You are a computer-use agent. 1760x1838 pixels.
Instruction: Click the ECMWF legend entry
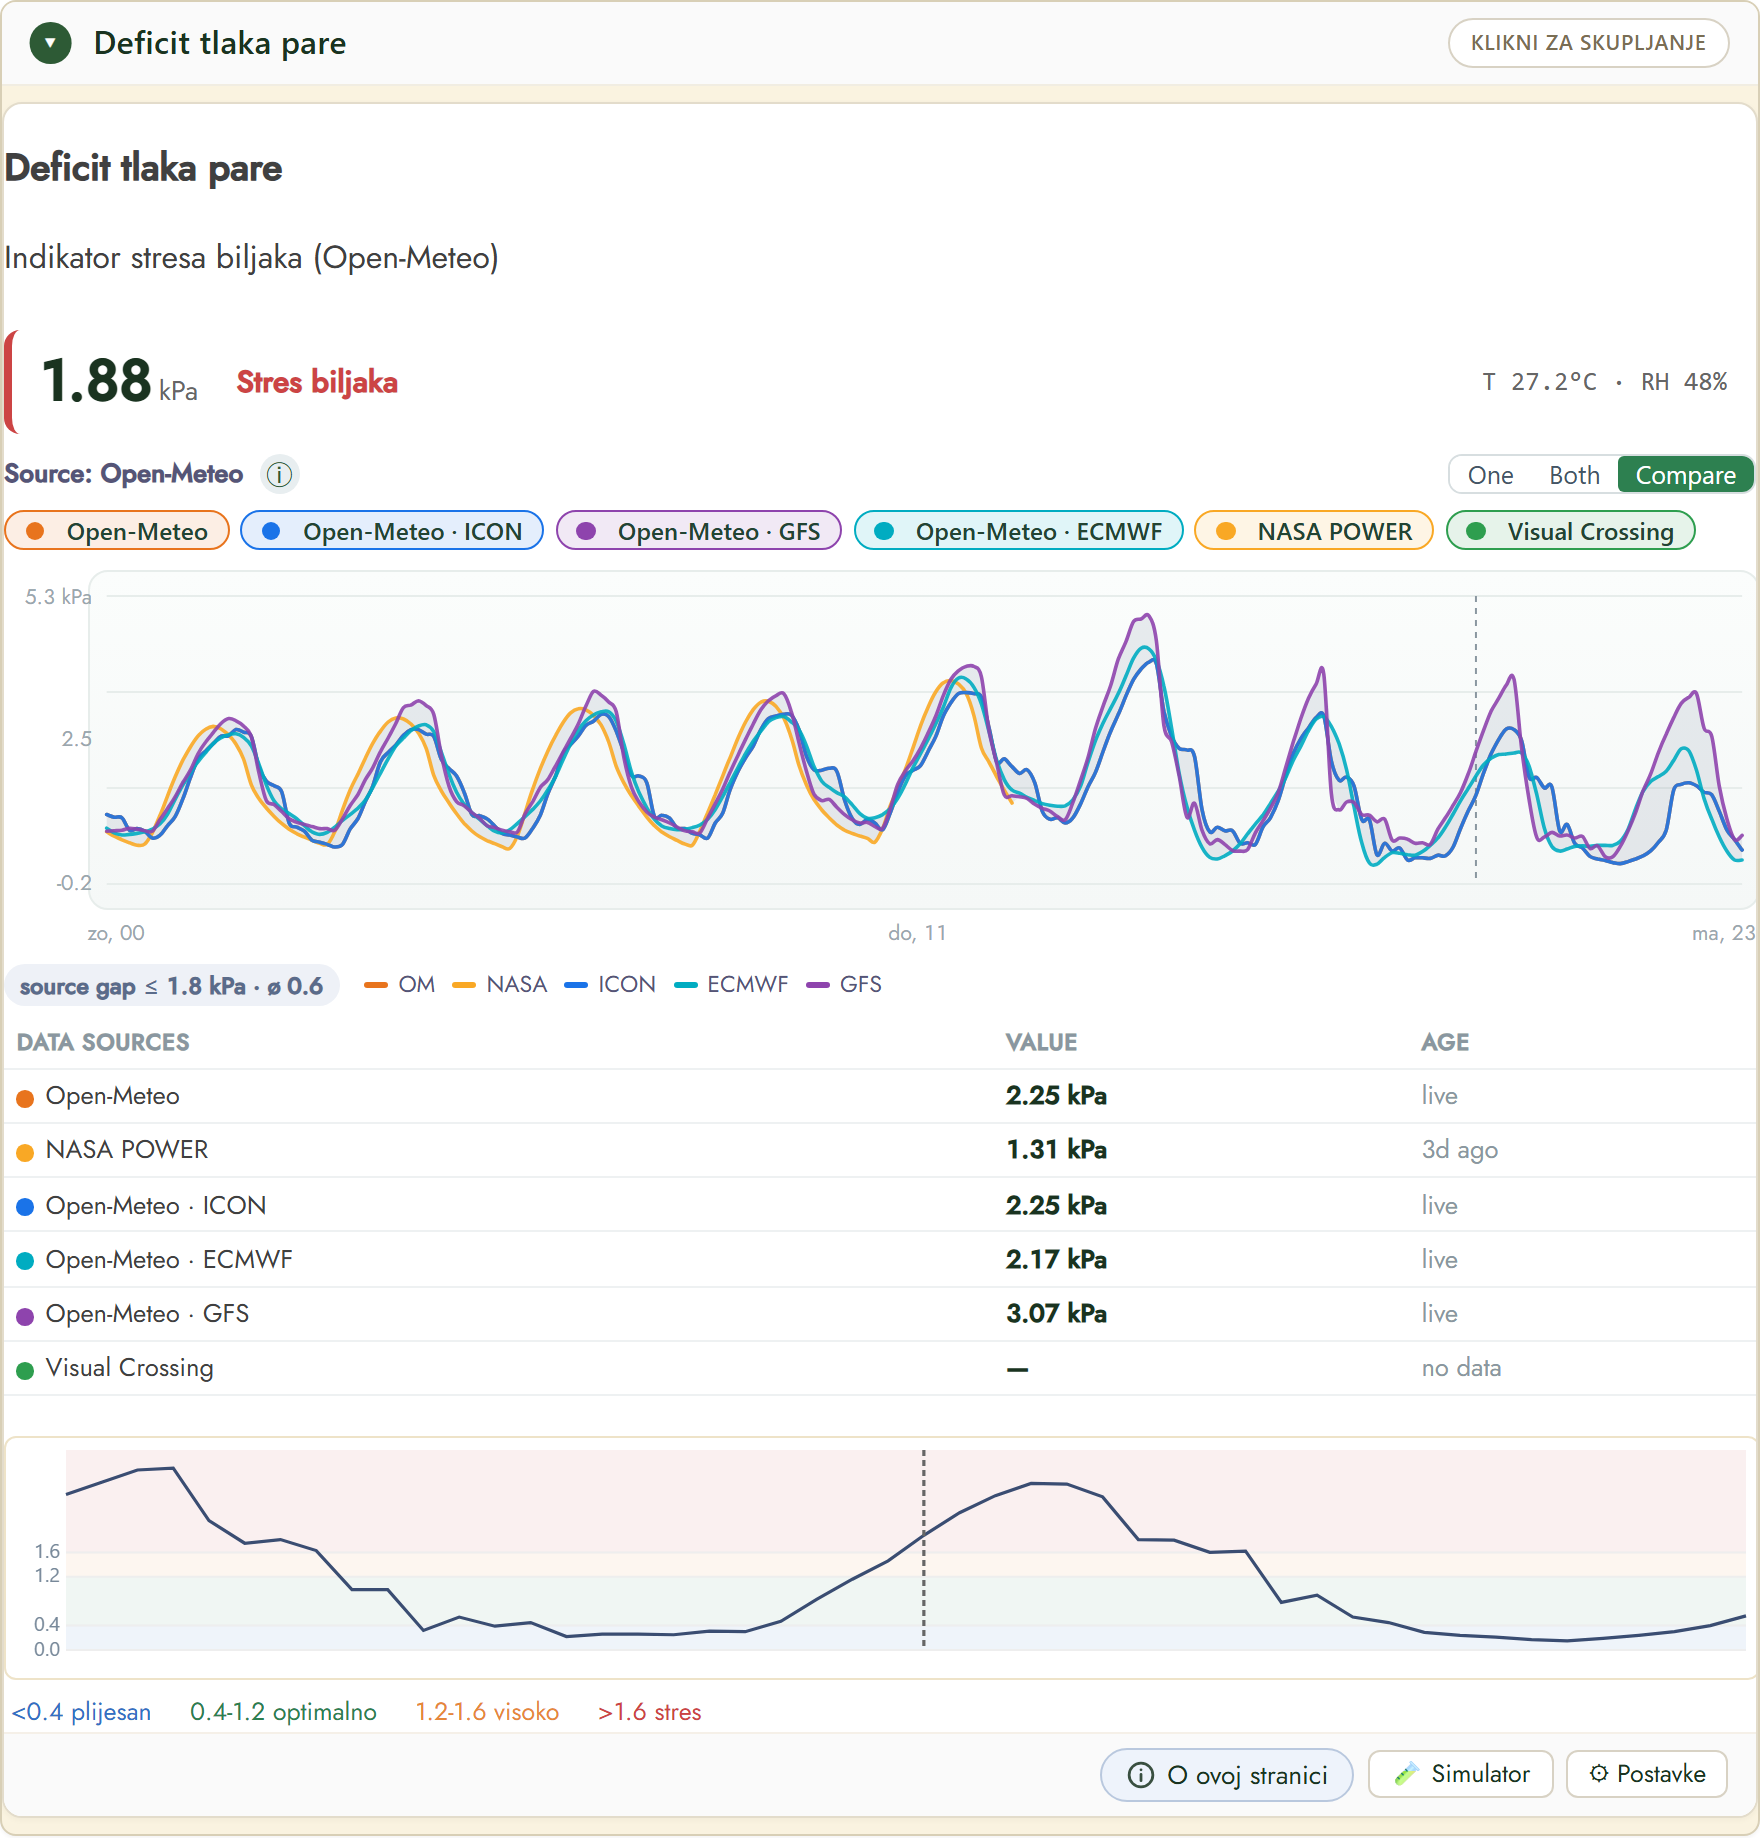tap(731, 985)
